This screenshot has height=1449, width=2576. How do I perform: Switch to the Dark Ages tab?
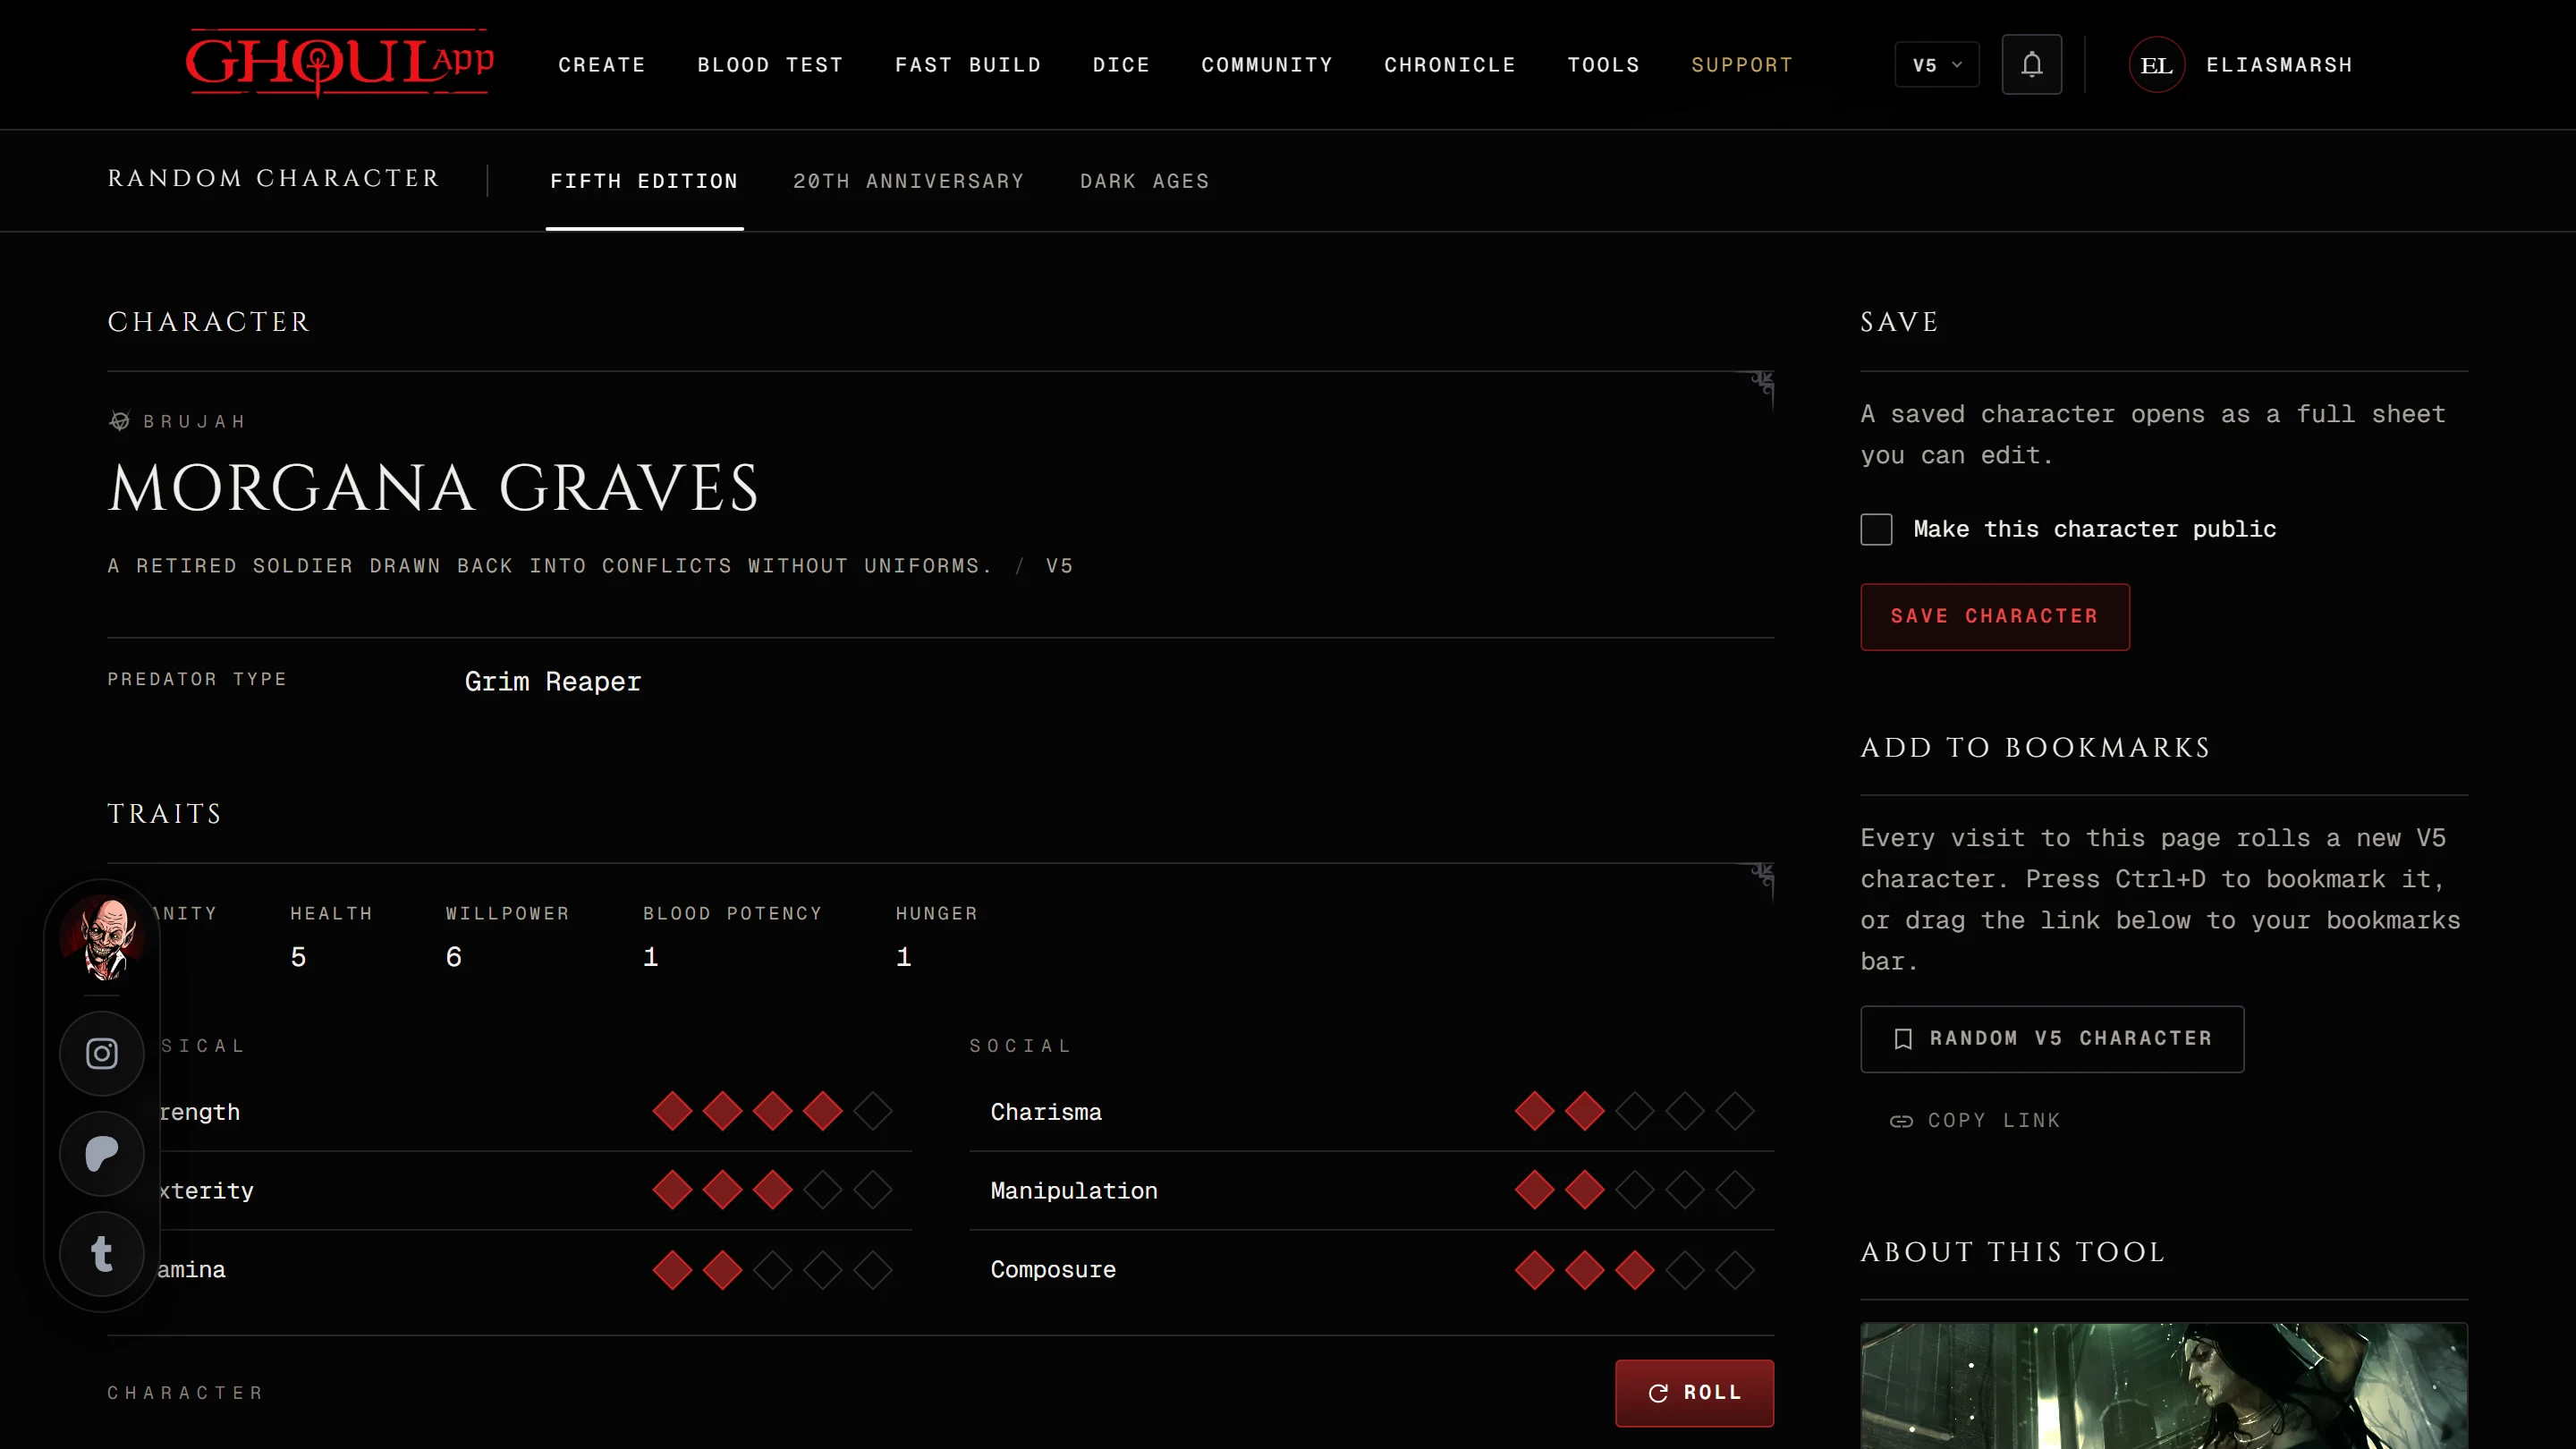point(1144,181)
